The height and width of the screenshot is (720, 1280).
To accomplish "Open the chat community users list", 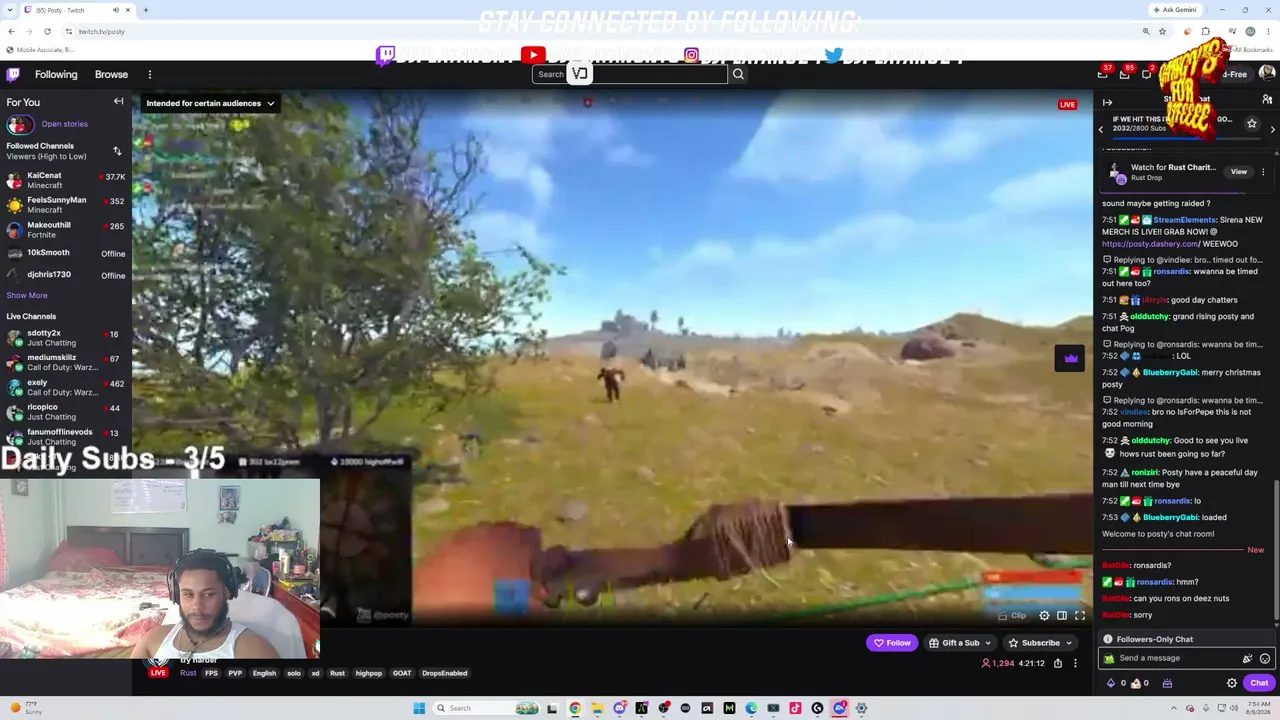I will (1267, 101).
